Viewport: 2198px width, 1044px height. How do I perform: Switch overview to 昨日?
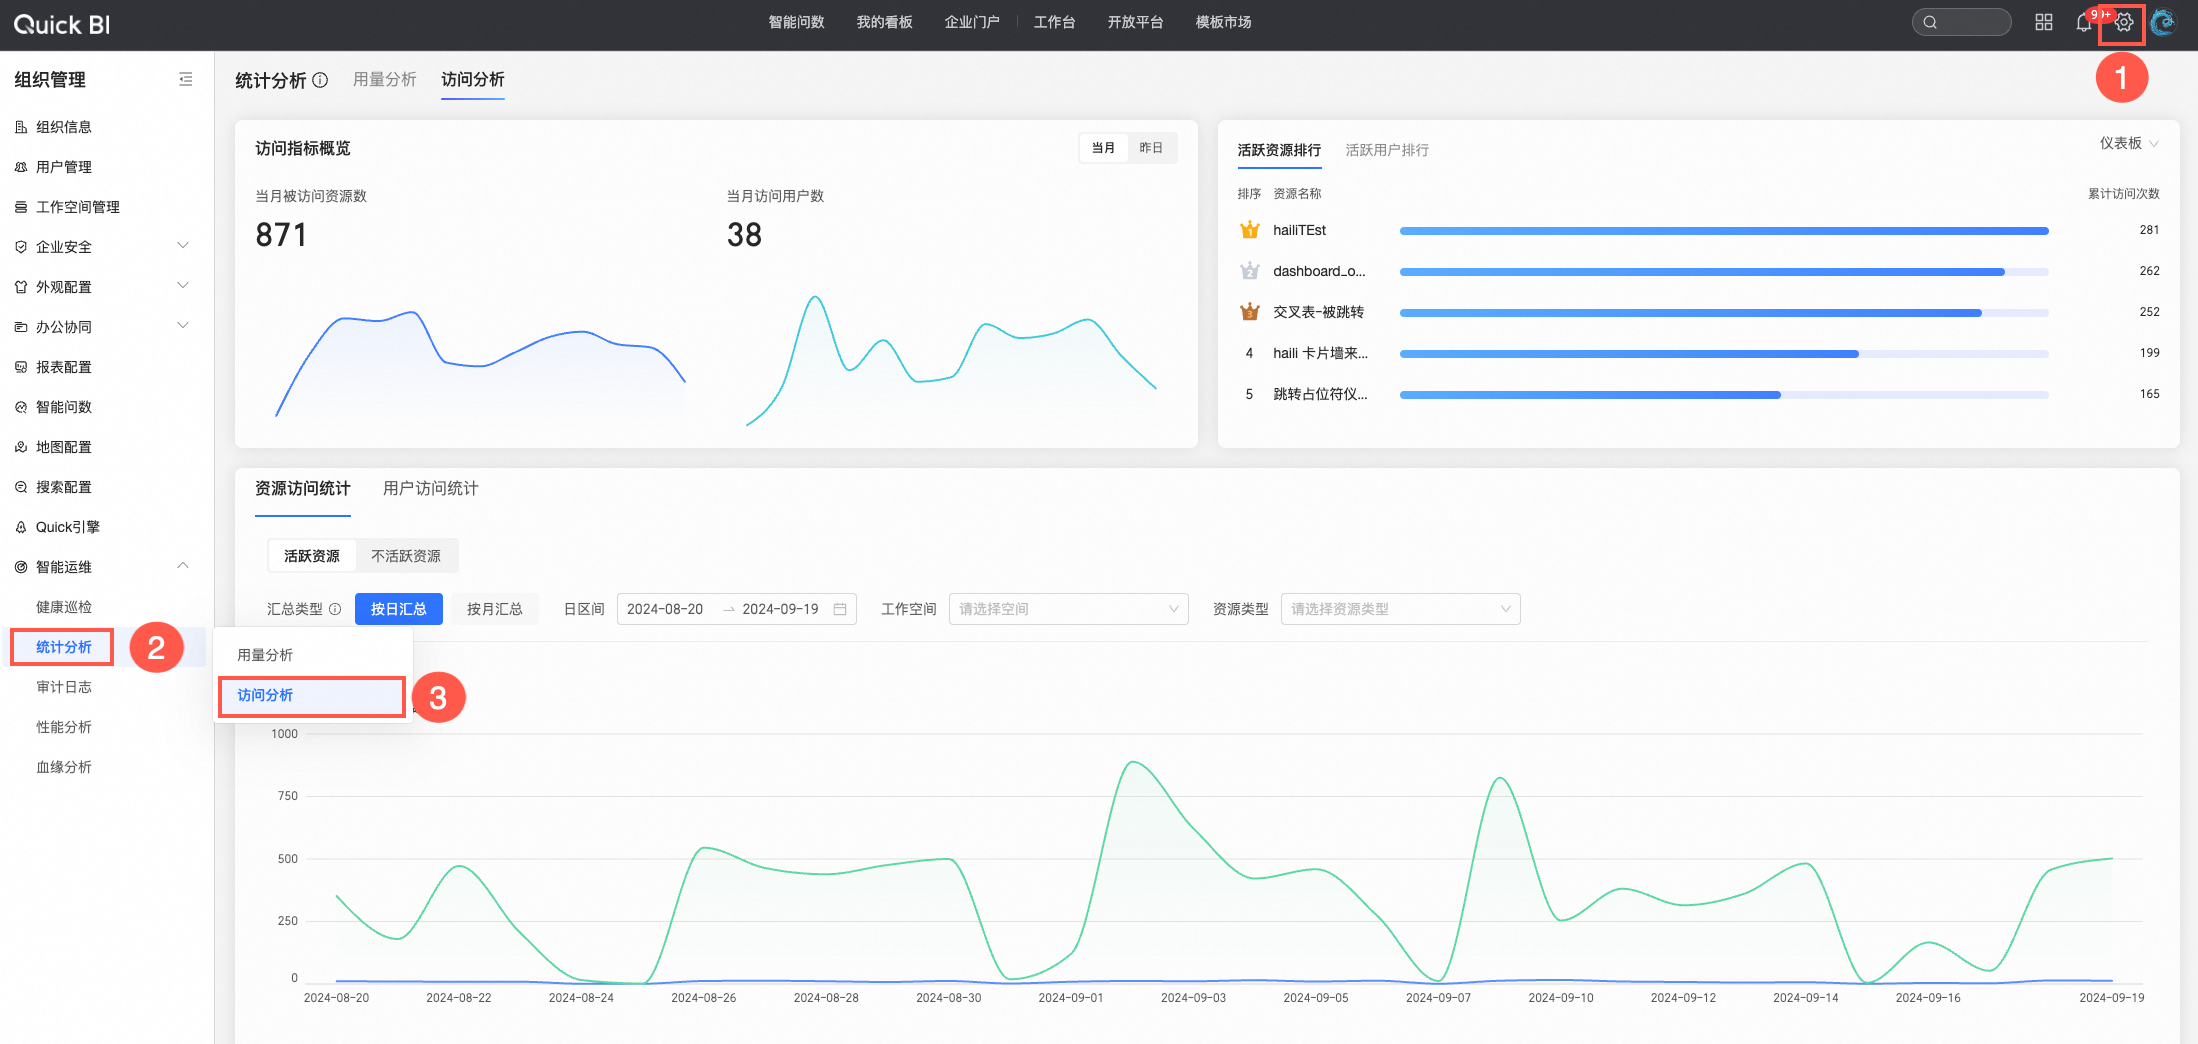coord(1151,148)
